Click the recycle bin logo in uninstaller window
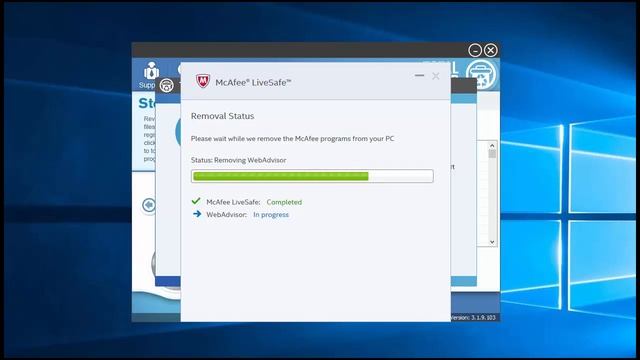Screen dimensions: 640x360 (482, 75)
